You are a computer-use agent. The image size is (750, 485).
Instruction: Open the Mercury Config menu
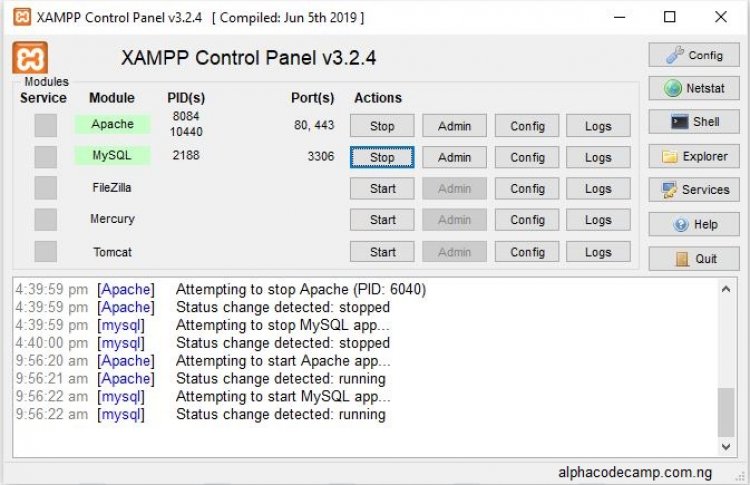(x=527, y=220)
